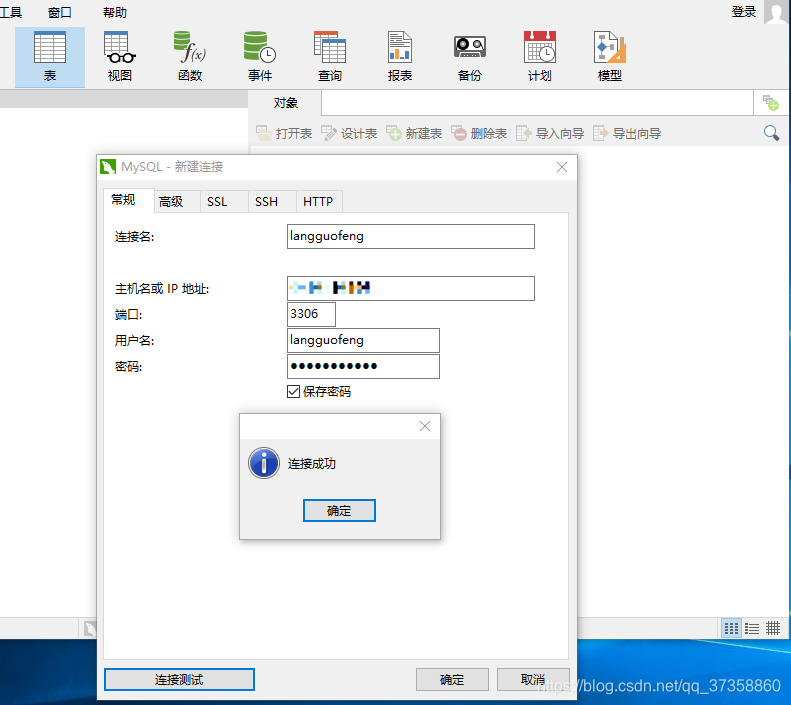Open the 帮助 (Help) menu
Viewport: 791px width, 705px height.
tap(115, 12)
